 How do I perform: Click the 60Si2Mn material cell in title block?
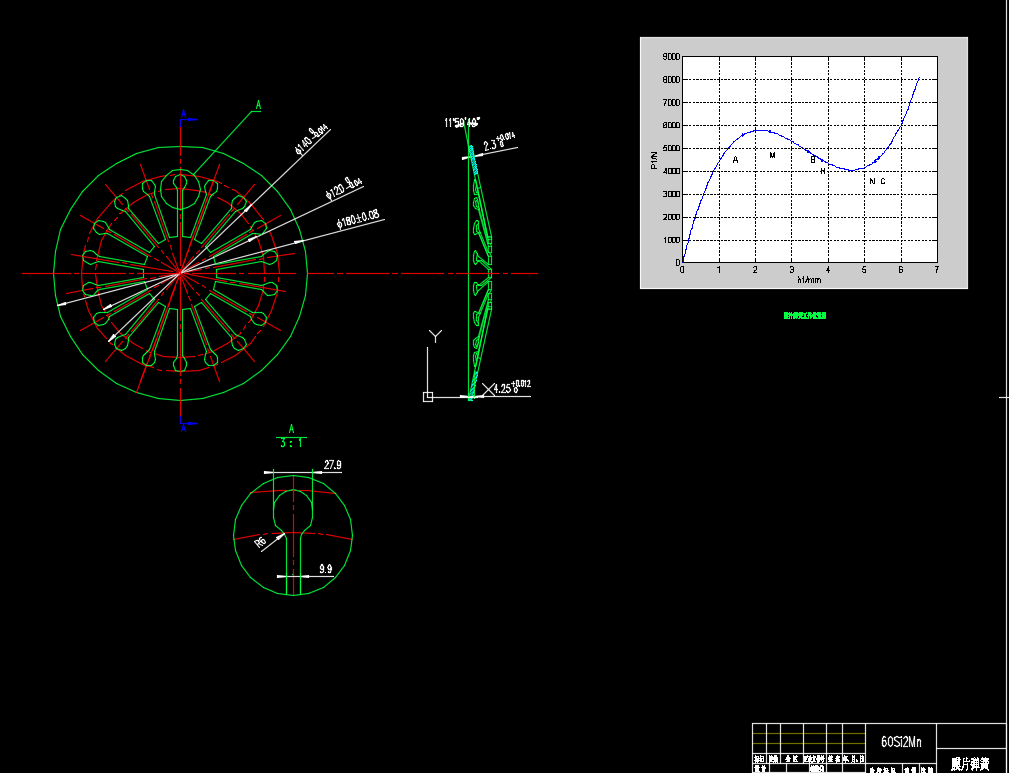899,742
